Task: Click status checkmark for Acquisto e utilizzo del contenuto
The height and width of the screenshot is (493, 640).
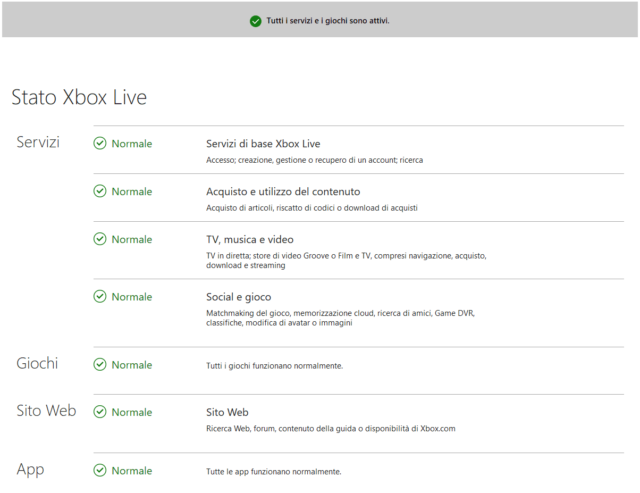Action: coord(99,192)
